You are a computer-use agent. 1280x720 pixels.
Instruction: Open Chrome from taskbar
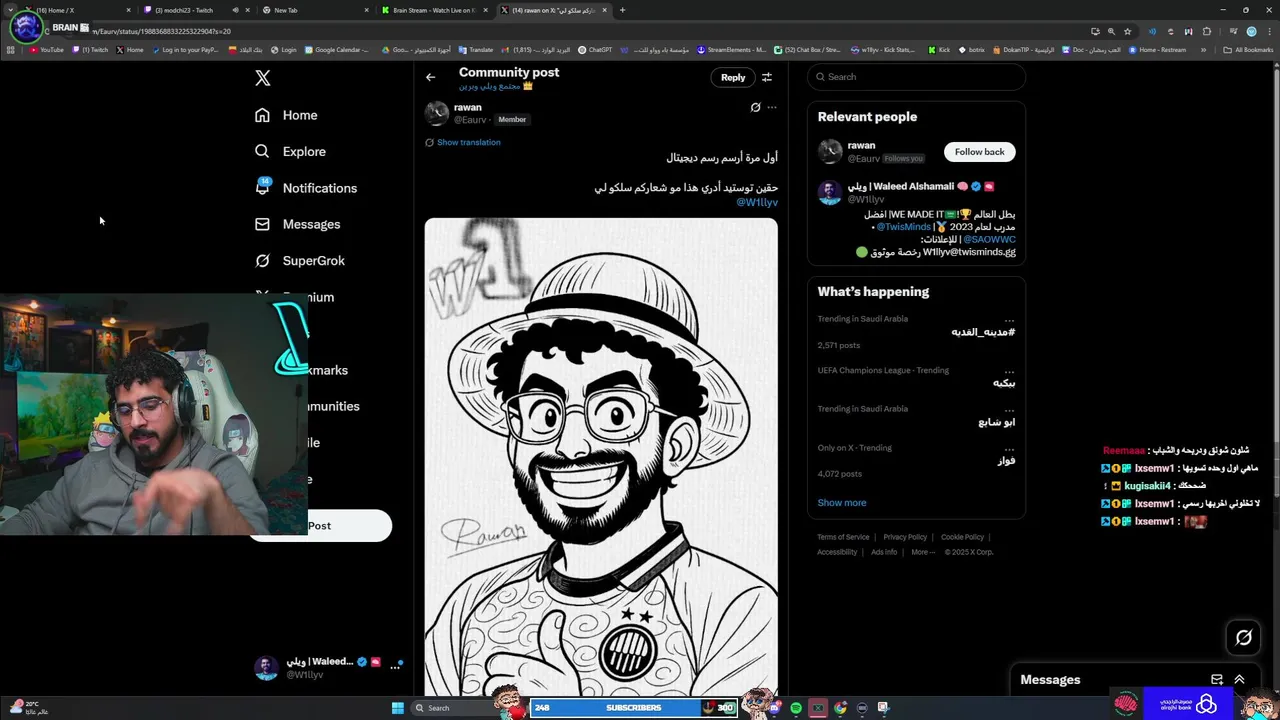(x=840, y=708)
